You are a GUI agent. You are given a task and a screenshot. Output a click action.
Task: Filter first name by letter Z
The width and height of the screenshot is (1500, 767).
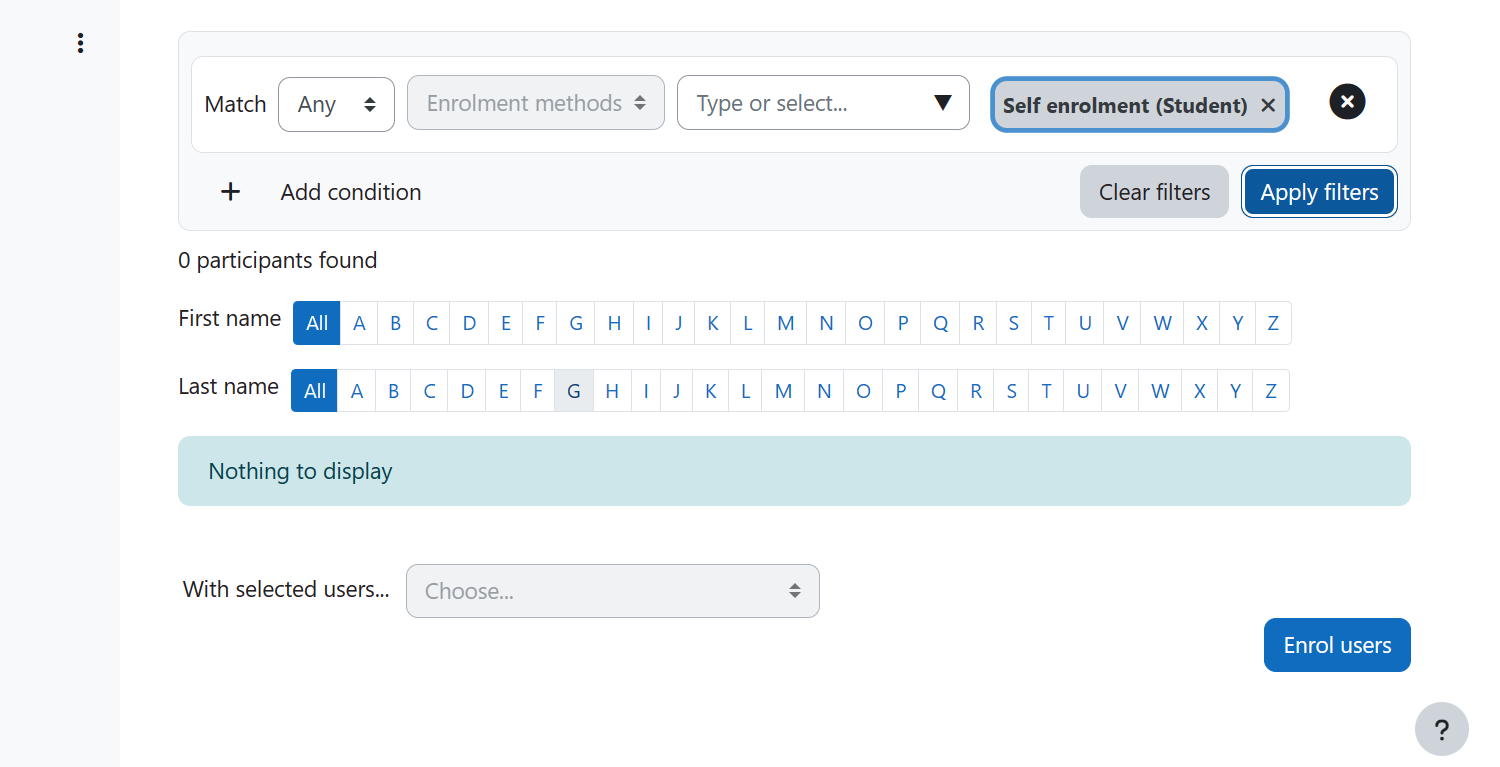[x=1273, y=323]
